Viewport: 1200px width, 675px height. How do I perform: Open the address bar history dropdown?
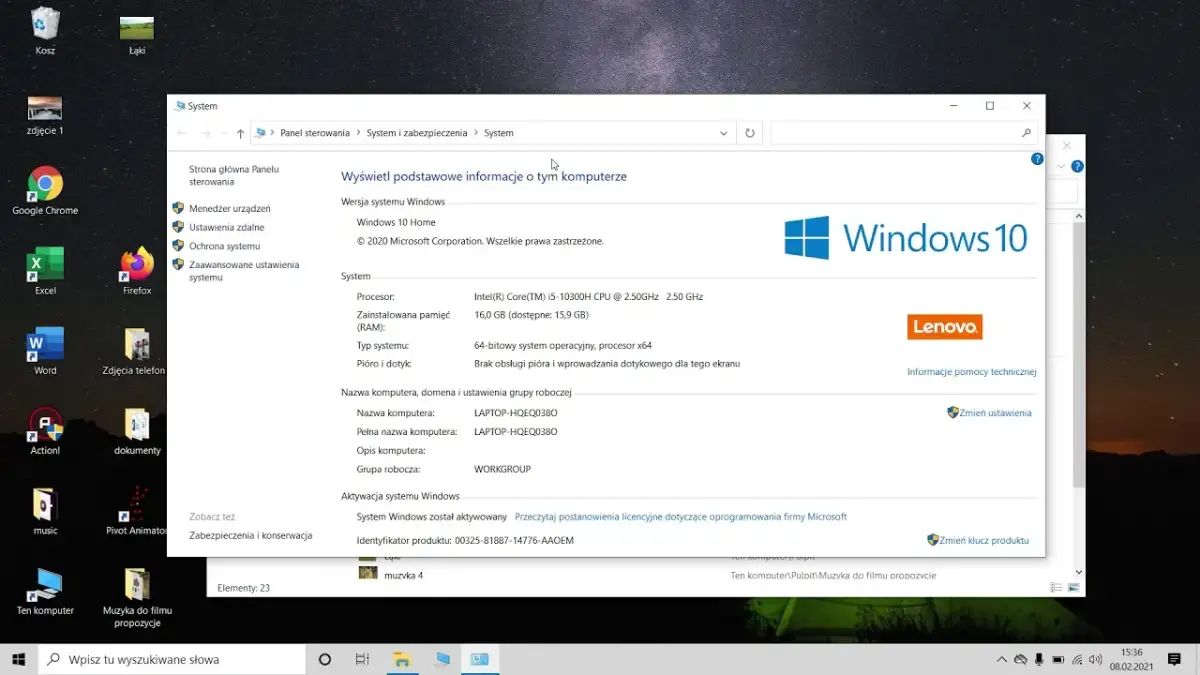click(723, 132)
